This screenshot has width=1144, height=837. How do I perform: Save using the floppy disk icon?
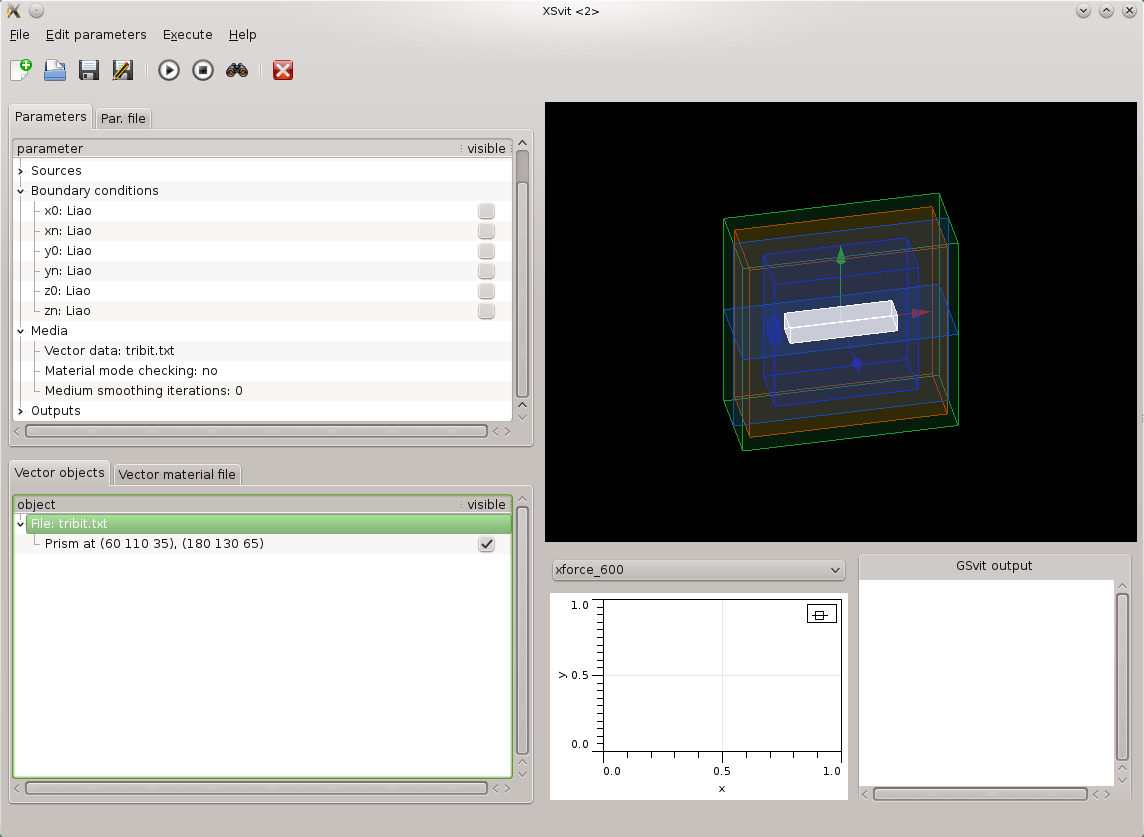[x=89, y=70]
